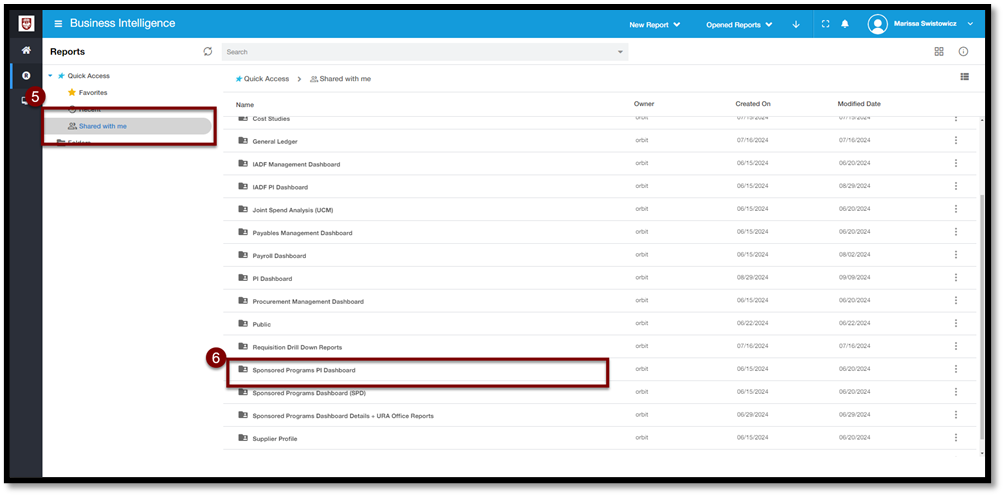Refresh the Reports tree with the reload icon
Screen dimensions: 1004x495
pos(207,51)
